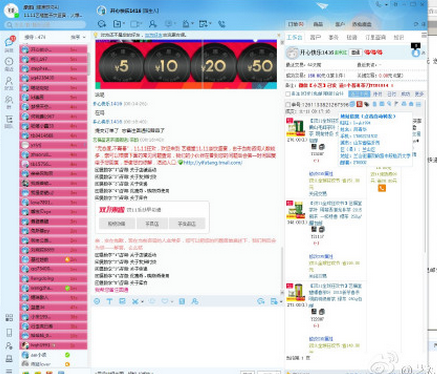437x374 pixels.
Task: Select the font T icon
Action: click(109, 301)
